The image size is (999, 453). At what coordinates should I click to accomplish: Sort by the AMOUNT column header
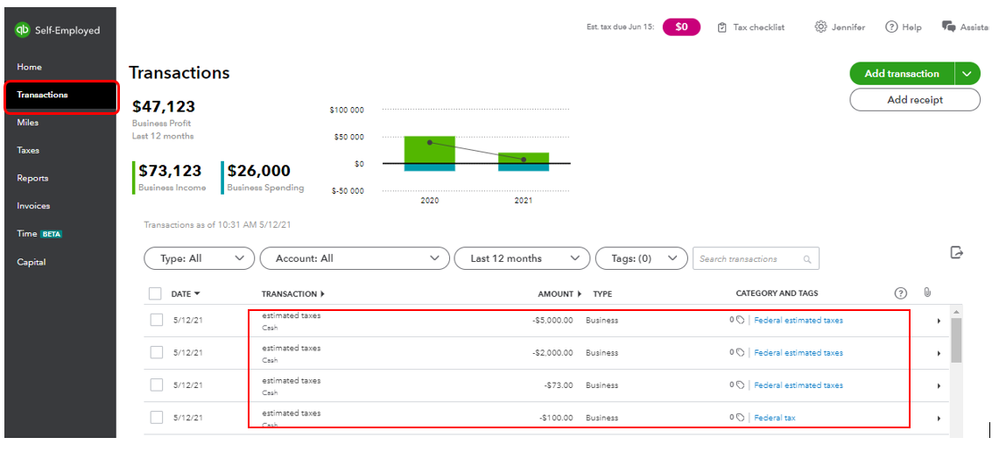(560, 294)
